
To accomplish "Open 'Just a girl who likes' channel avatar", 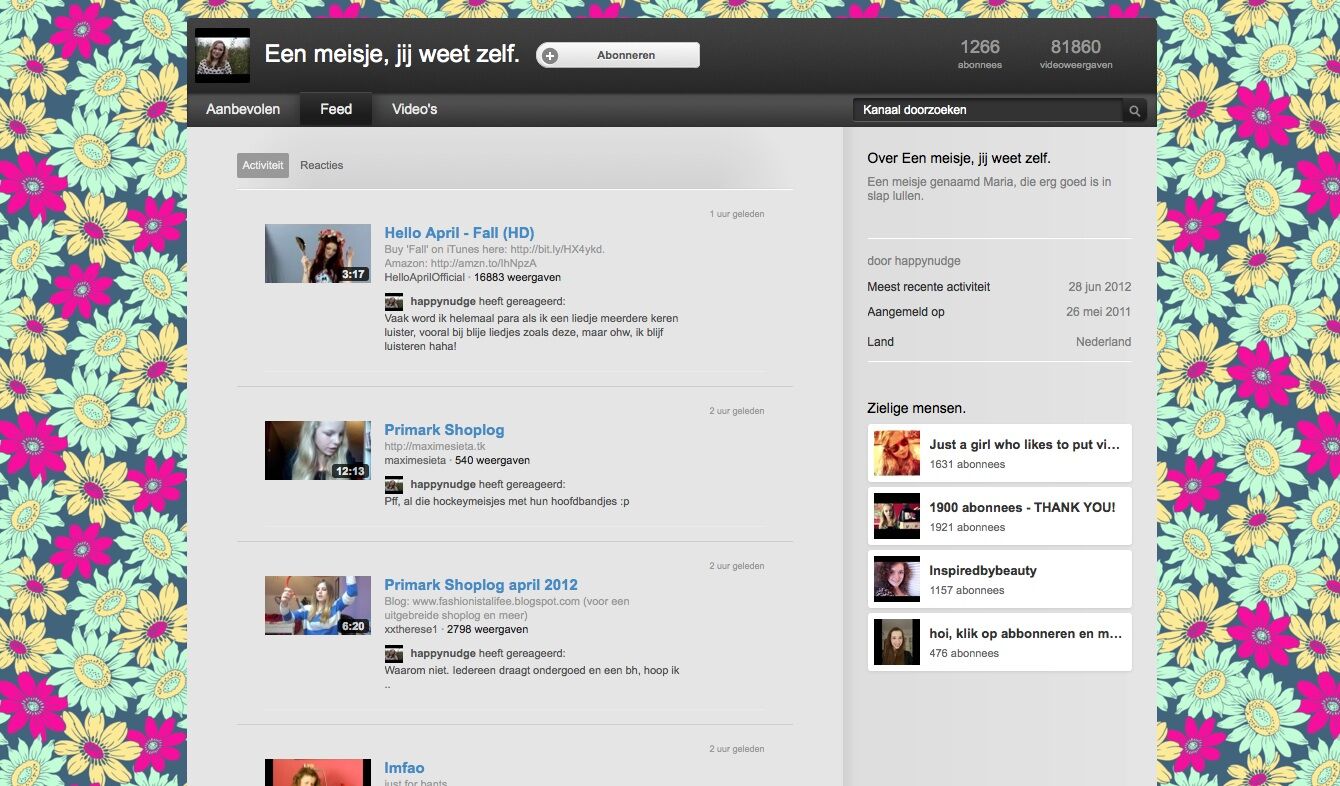I will 896,453.
